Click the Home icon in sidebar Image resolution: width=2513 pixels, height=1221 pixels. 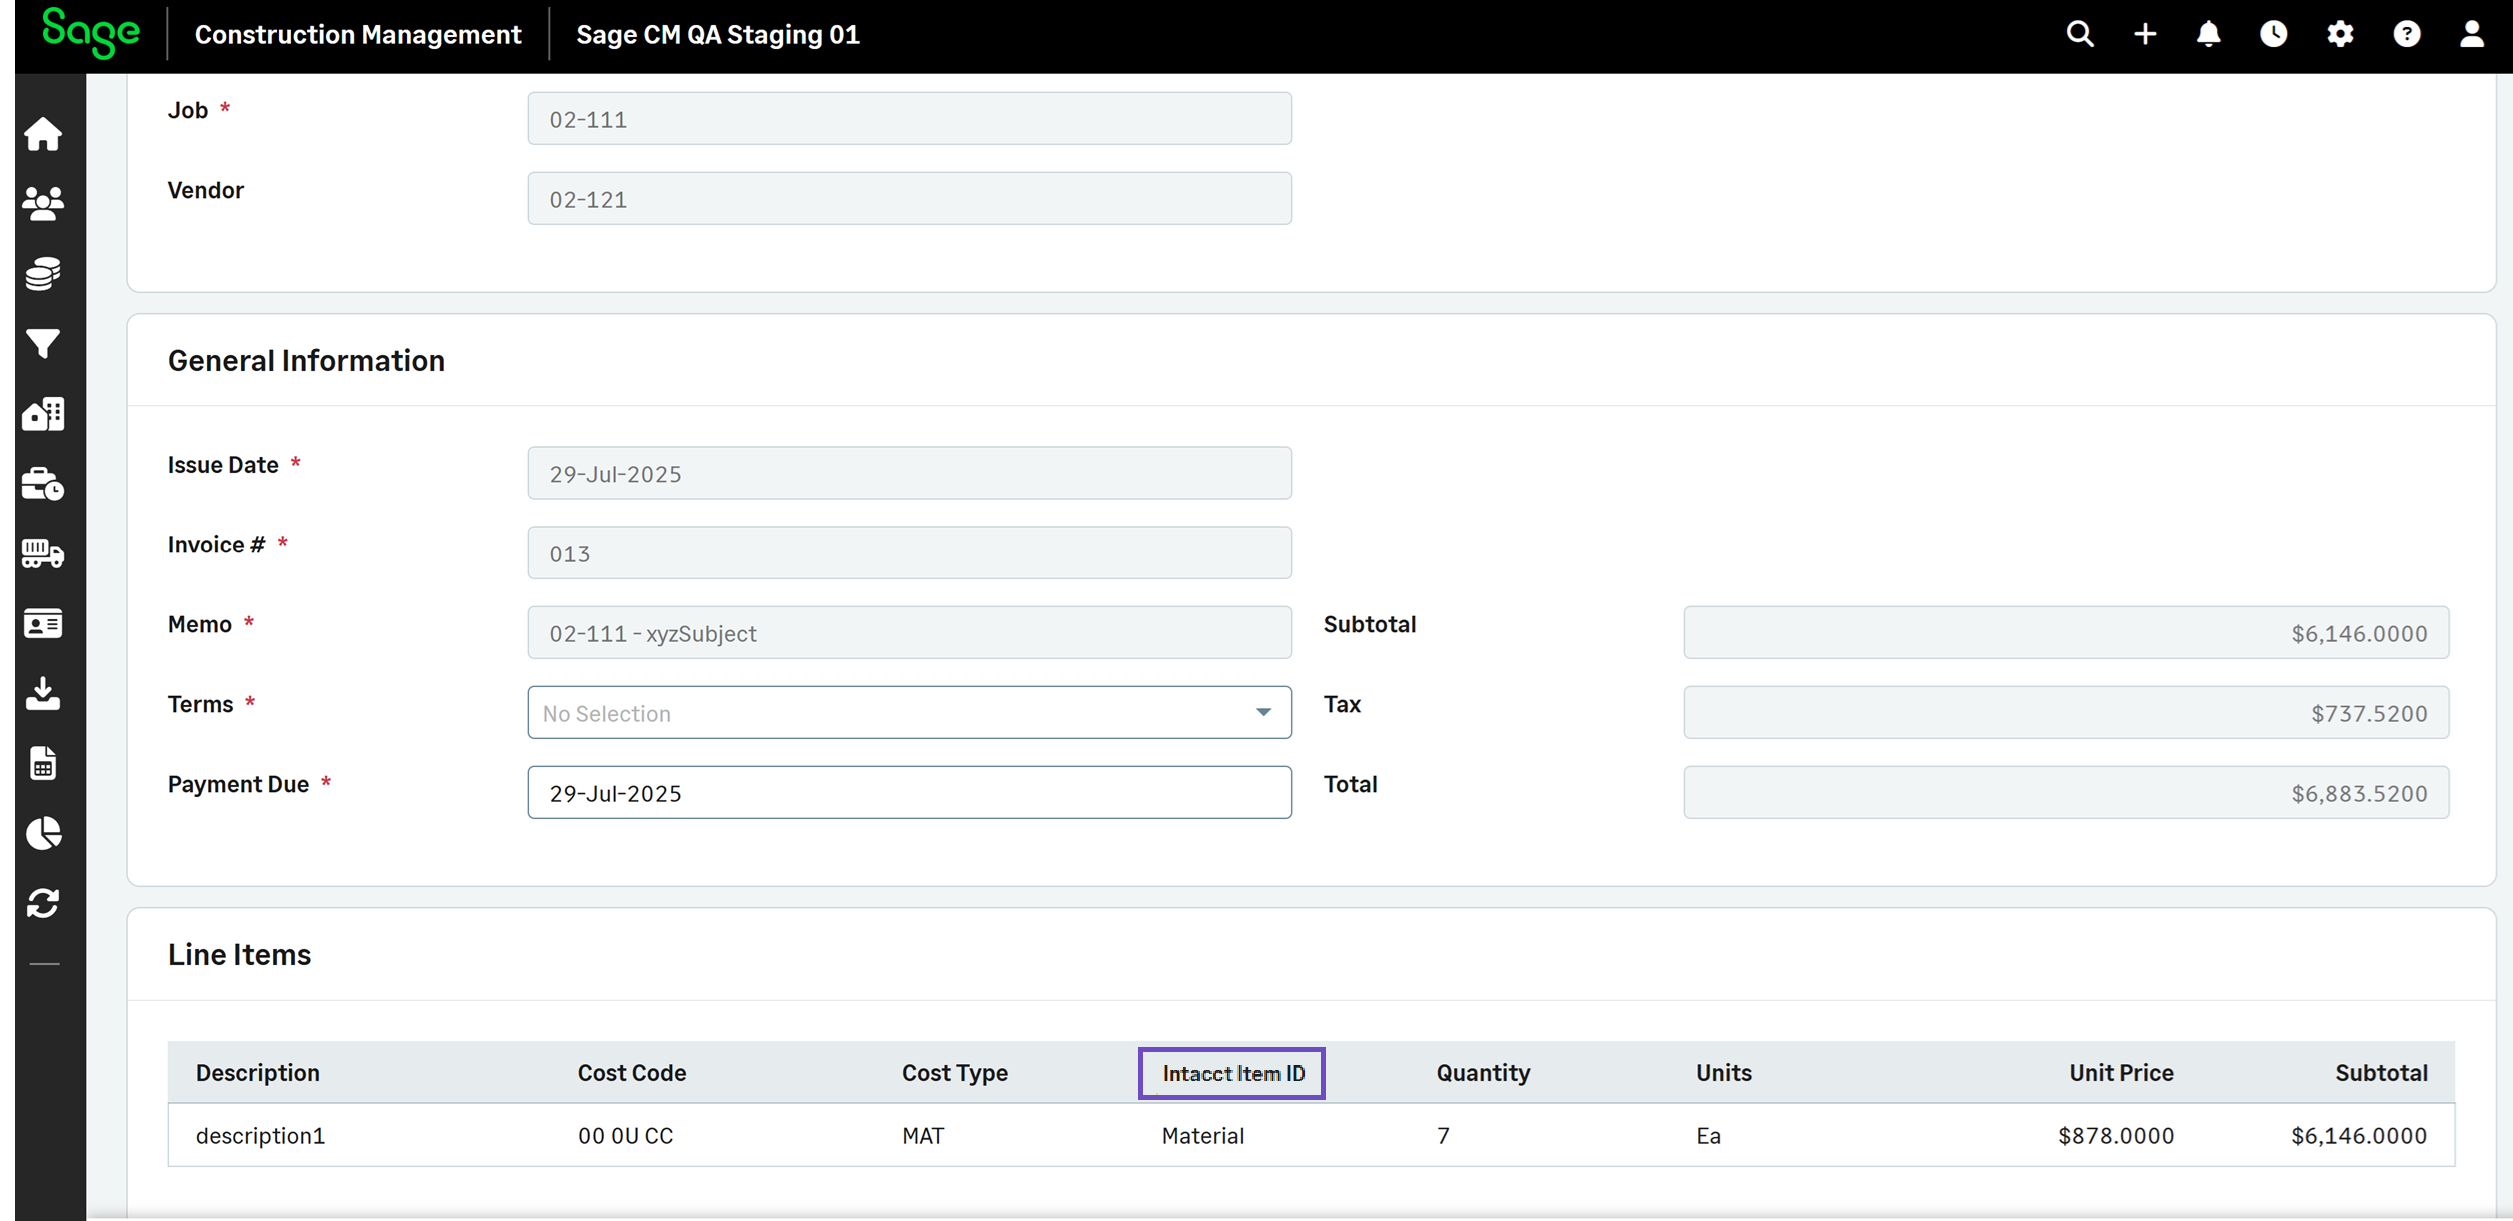(x=43, y=134)
